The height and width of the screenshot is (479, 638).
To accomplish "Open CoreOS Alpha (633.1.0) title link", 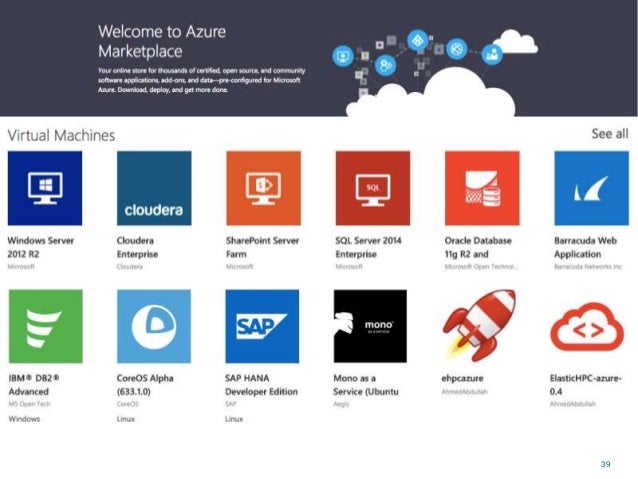I will [x=145, y=385].
